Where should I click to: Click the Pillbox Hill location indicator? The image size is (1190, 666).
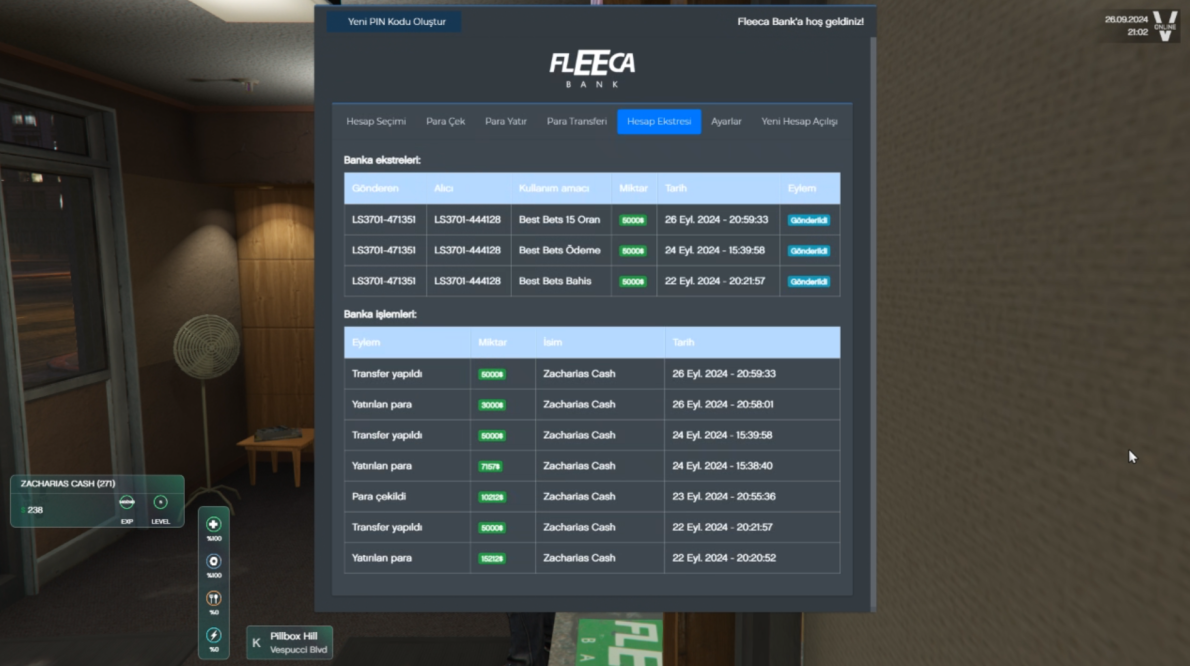(x=289, y=642)
